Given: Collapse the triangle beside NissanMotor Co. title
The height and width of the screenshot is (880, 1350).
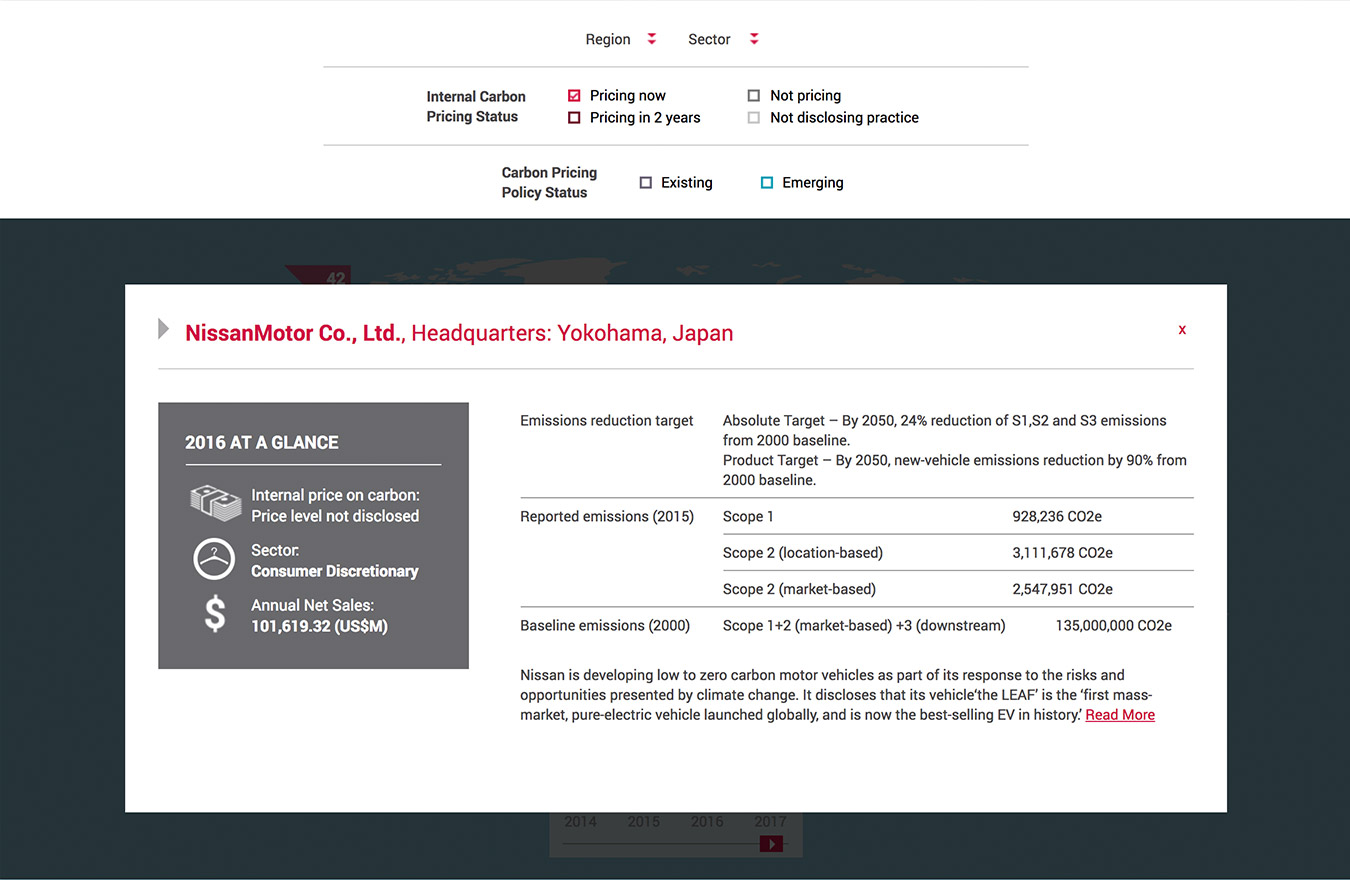Looking at the screenshot, I should click(x=163, y=329).
